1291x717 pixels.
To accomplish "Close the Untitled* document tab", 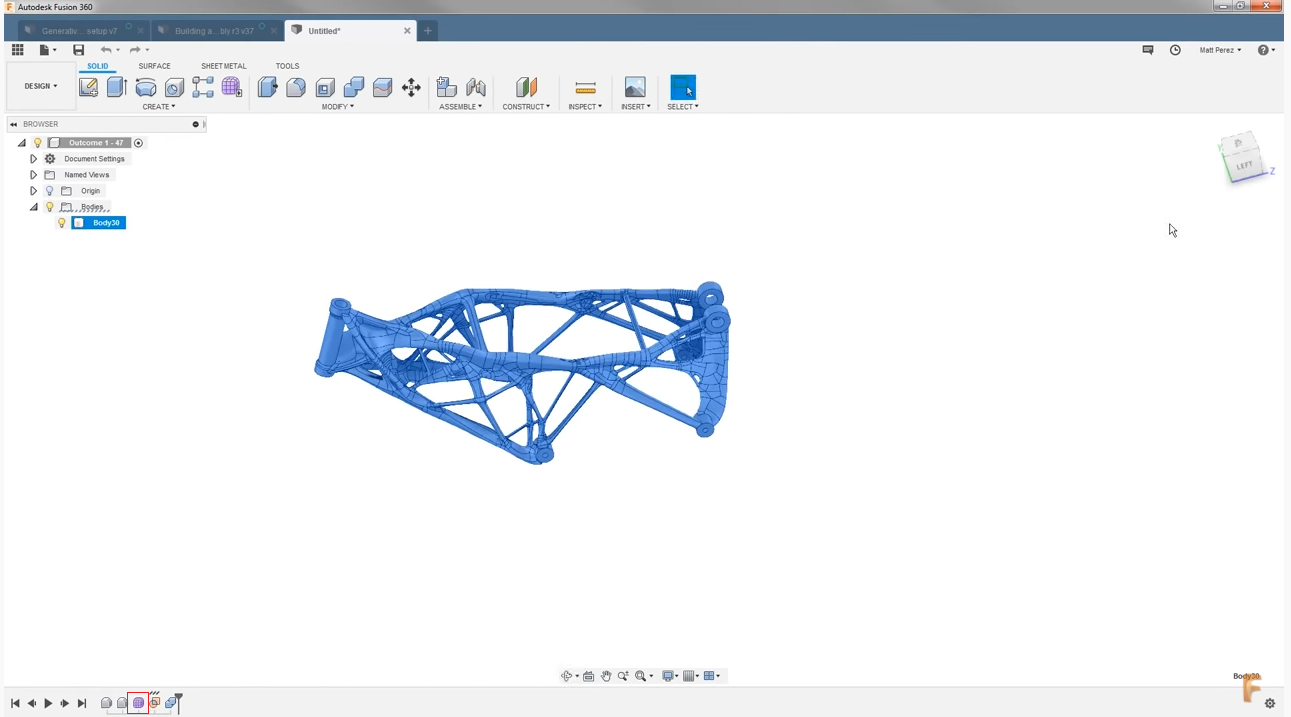I will (407, 31).
